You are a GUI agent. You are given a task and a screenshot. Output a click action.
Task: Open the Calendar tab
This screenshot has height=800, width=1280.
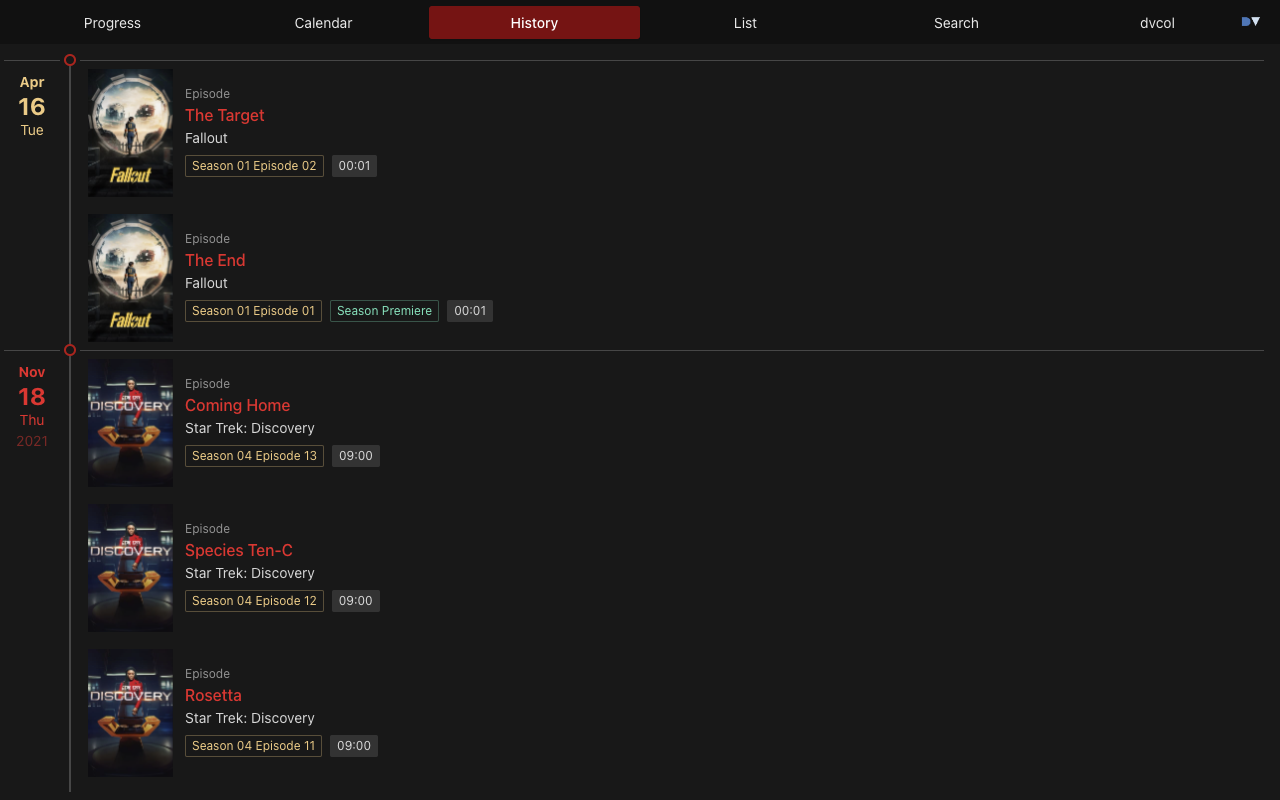(x=323, y=22)
